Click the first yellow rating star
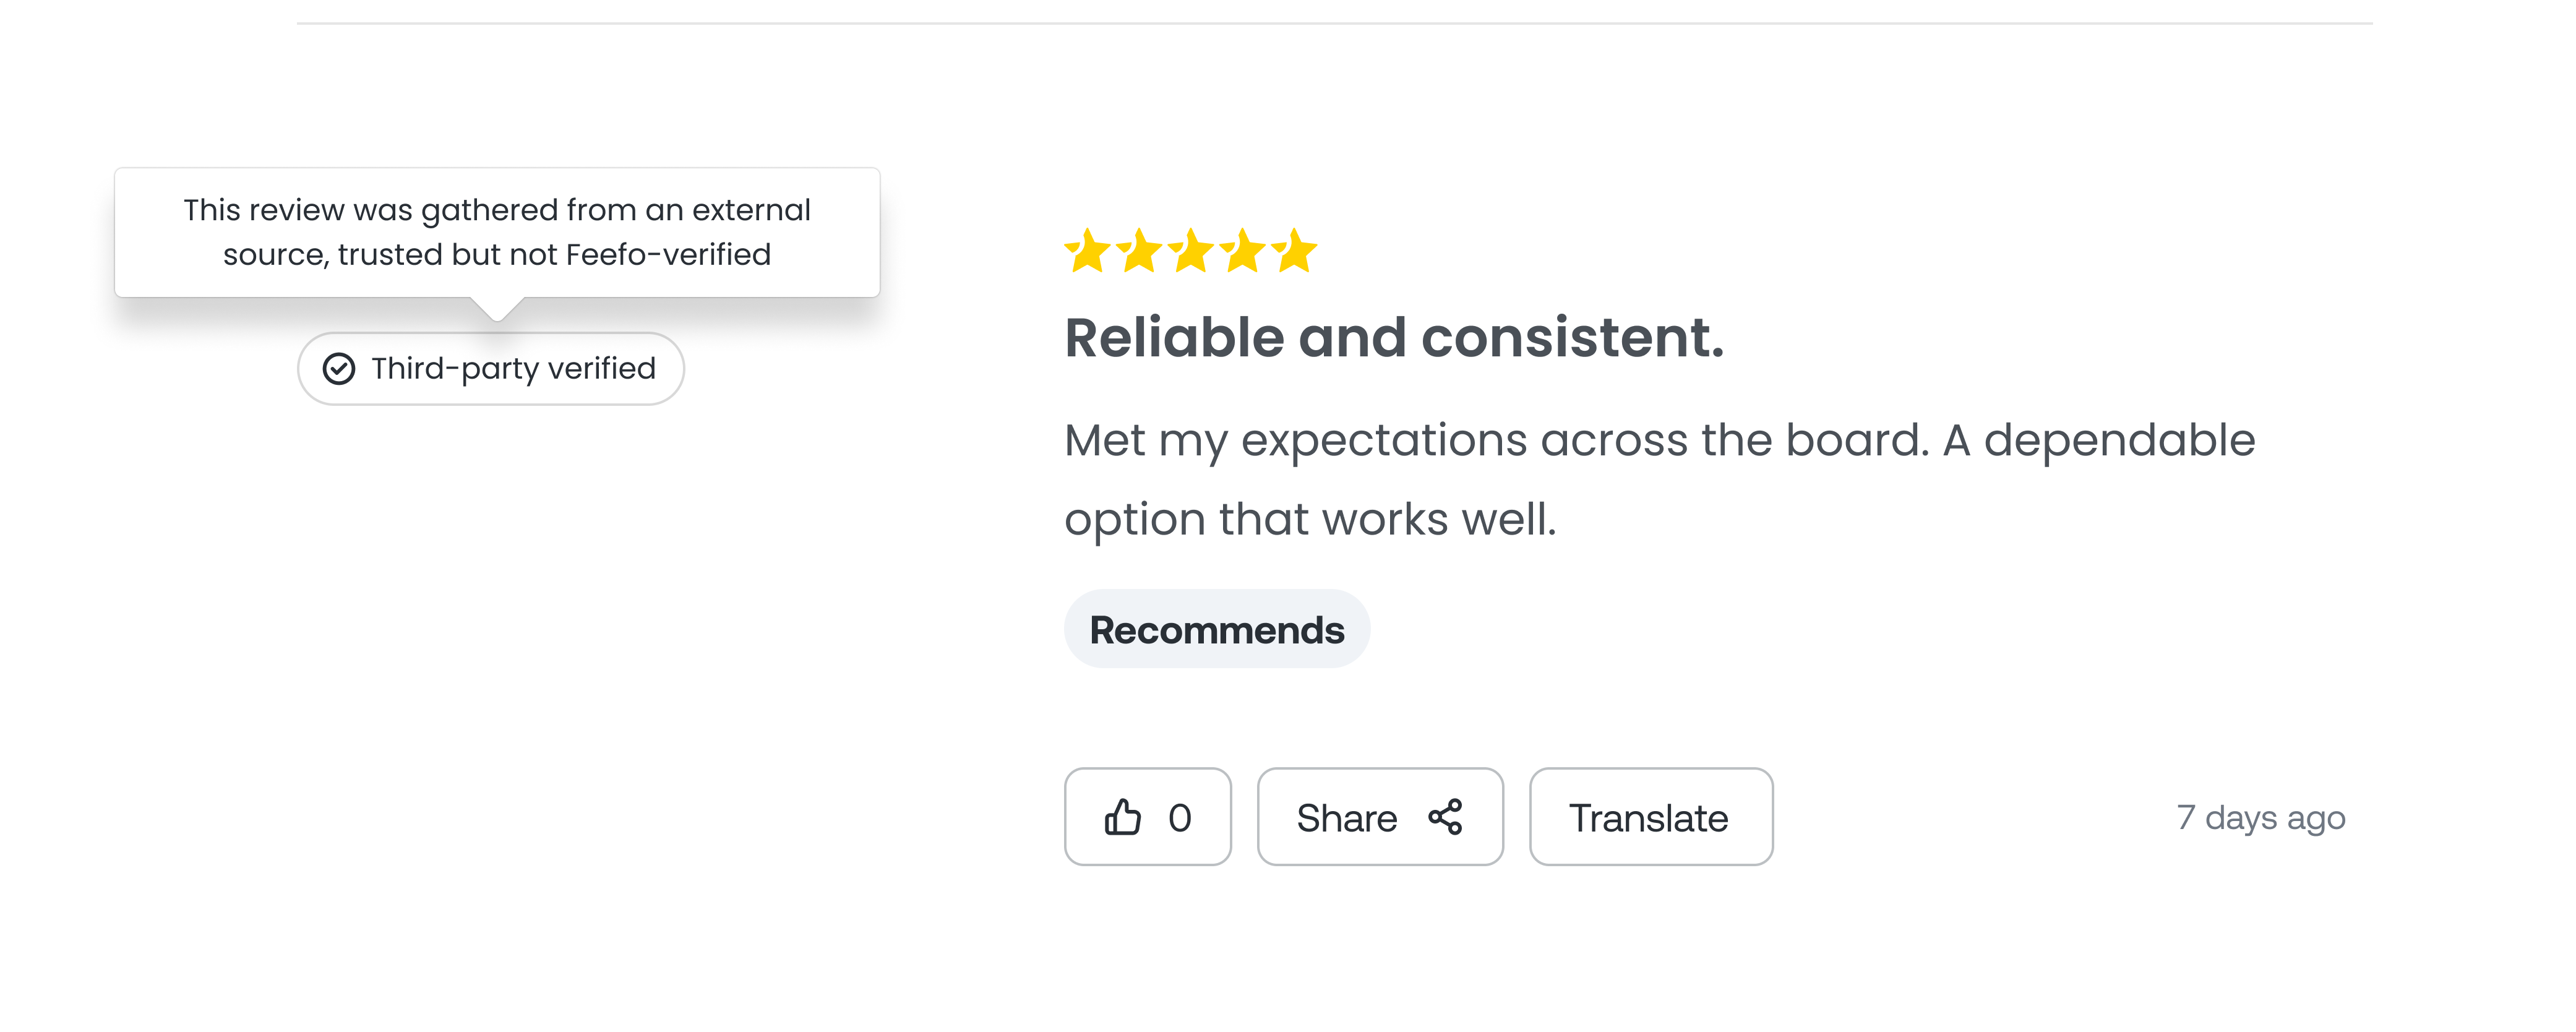This screenshot has width=2576, height=1032. pos(1087,250)
